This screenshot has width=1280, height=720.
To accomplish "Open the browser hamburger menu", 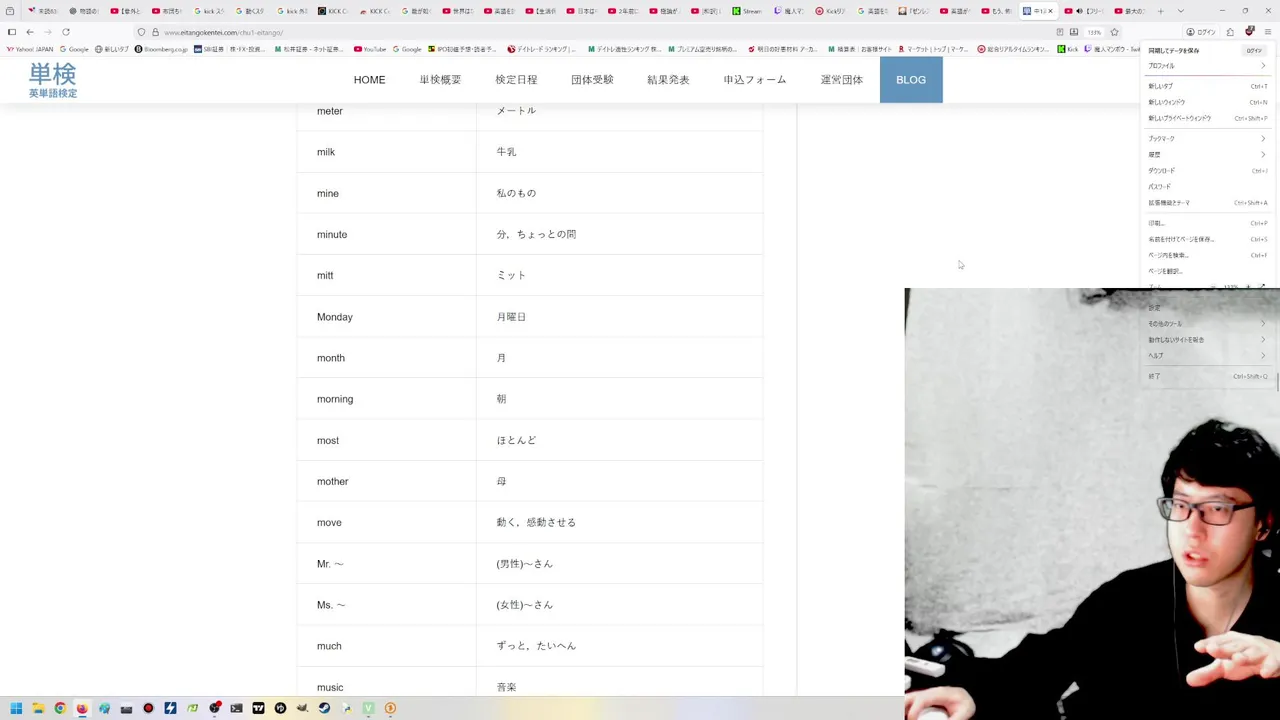I will coord(1268,32).
